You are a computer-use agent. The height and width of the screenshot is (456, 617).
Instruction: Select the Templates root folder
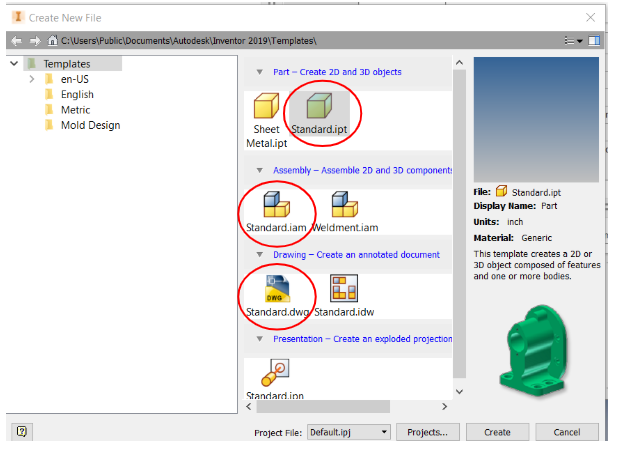(x=67, y=64)
